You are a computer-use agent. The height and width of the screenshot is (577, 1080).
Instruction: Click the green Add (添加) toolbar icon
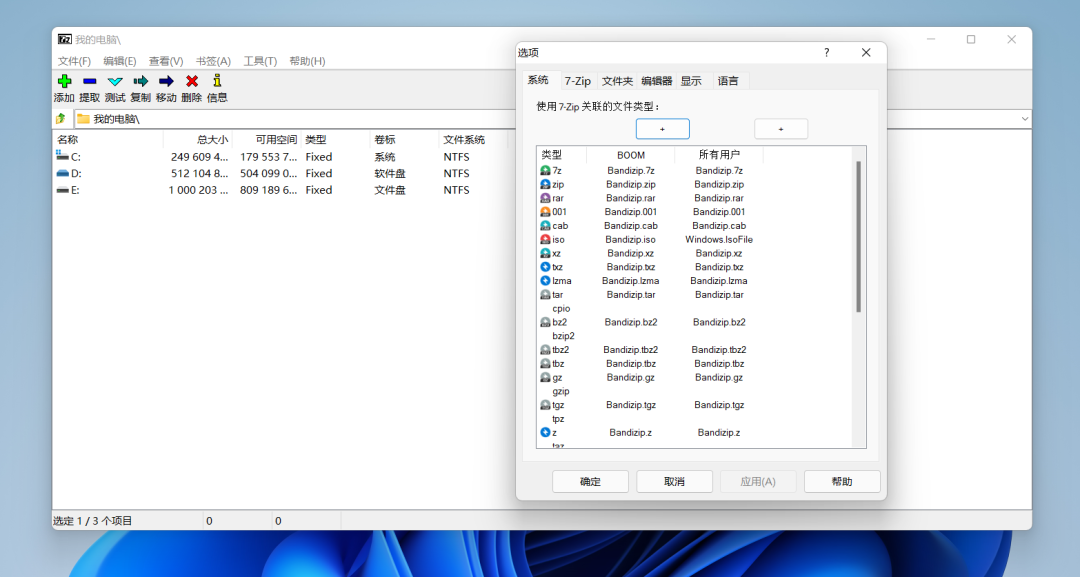pyautogui.click(x=64, y=81)
